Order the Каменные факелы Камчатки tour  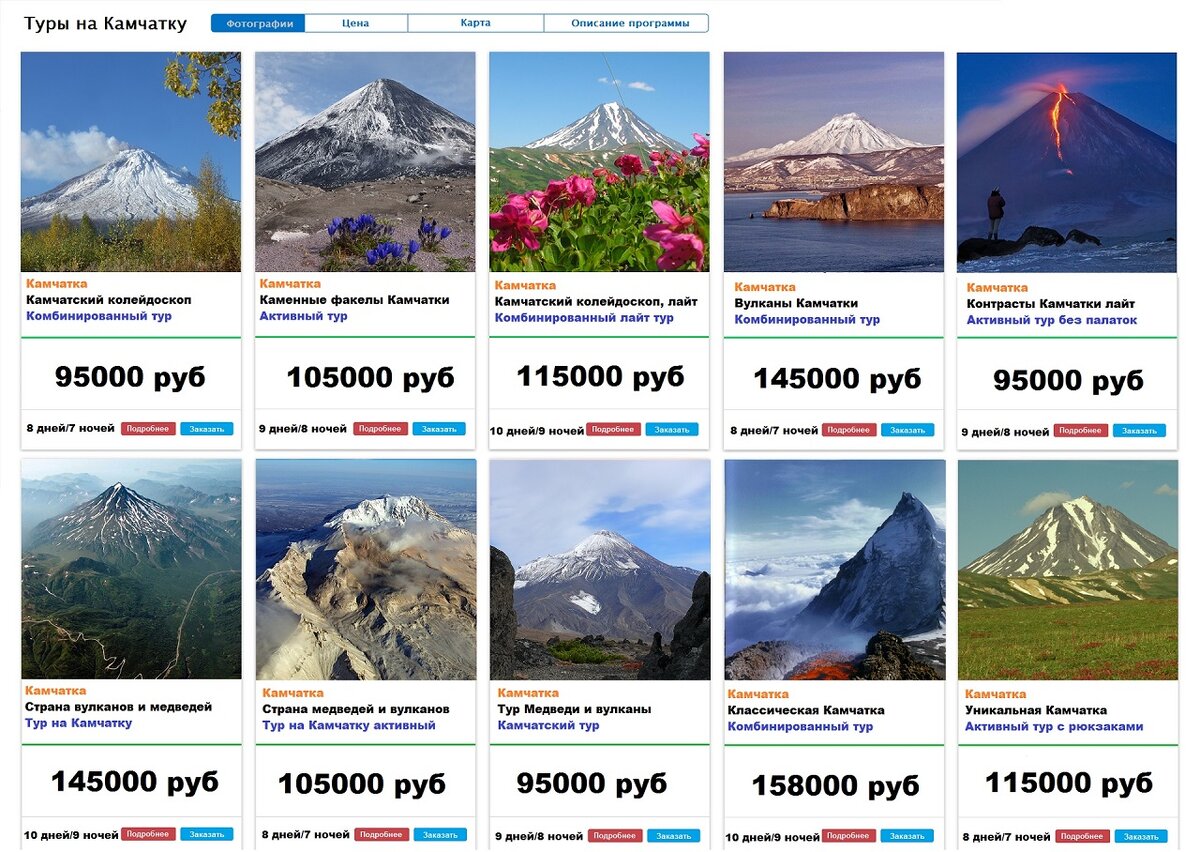point(439,429)
